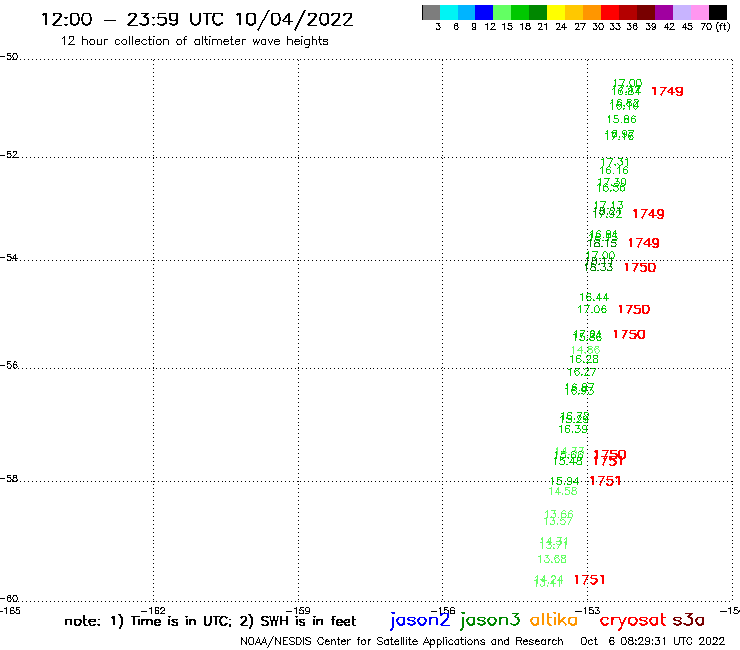
Task: Click the lavender swatch in the color scale
Action: [x=681, y=12]
